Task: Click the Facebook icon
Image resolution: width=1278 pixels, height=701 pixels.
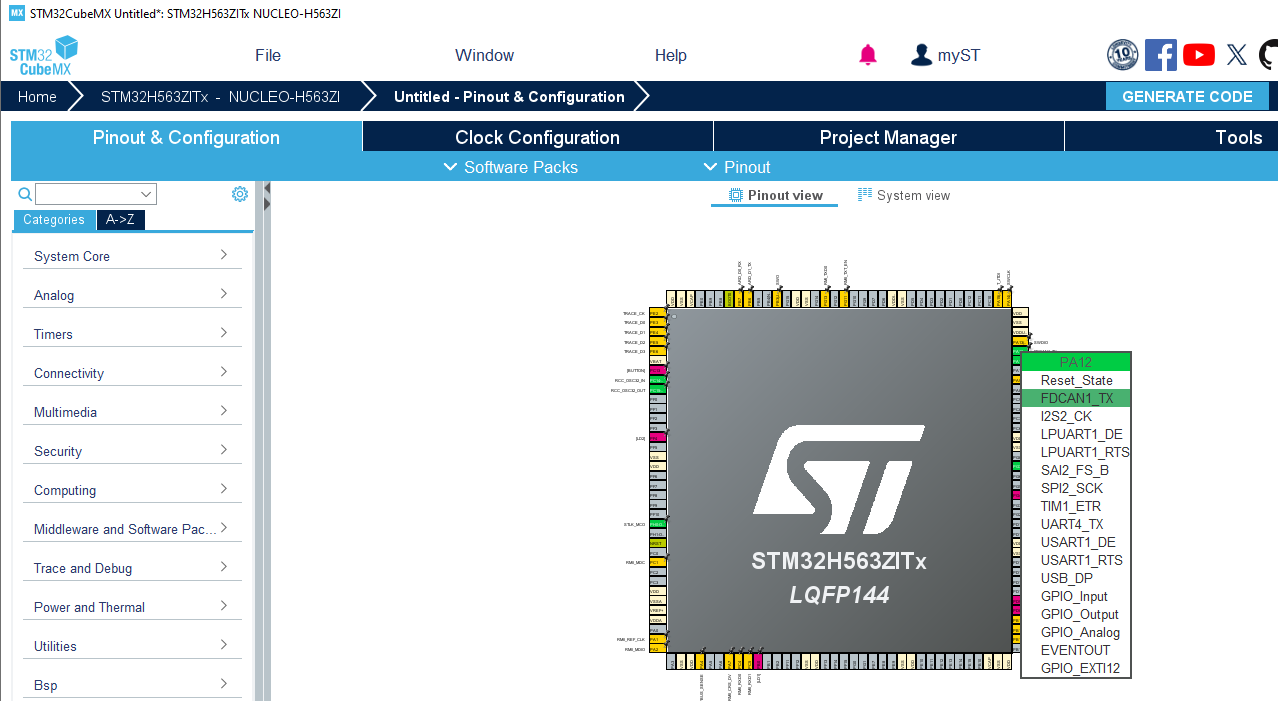Action: click(1160, 55)
